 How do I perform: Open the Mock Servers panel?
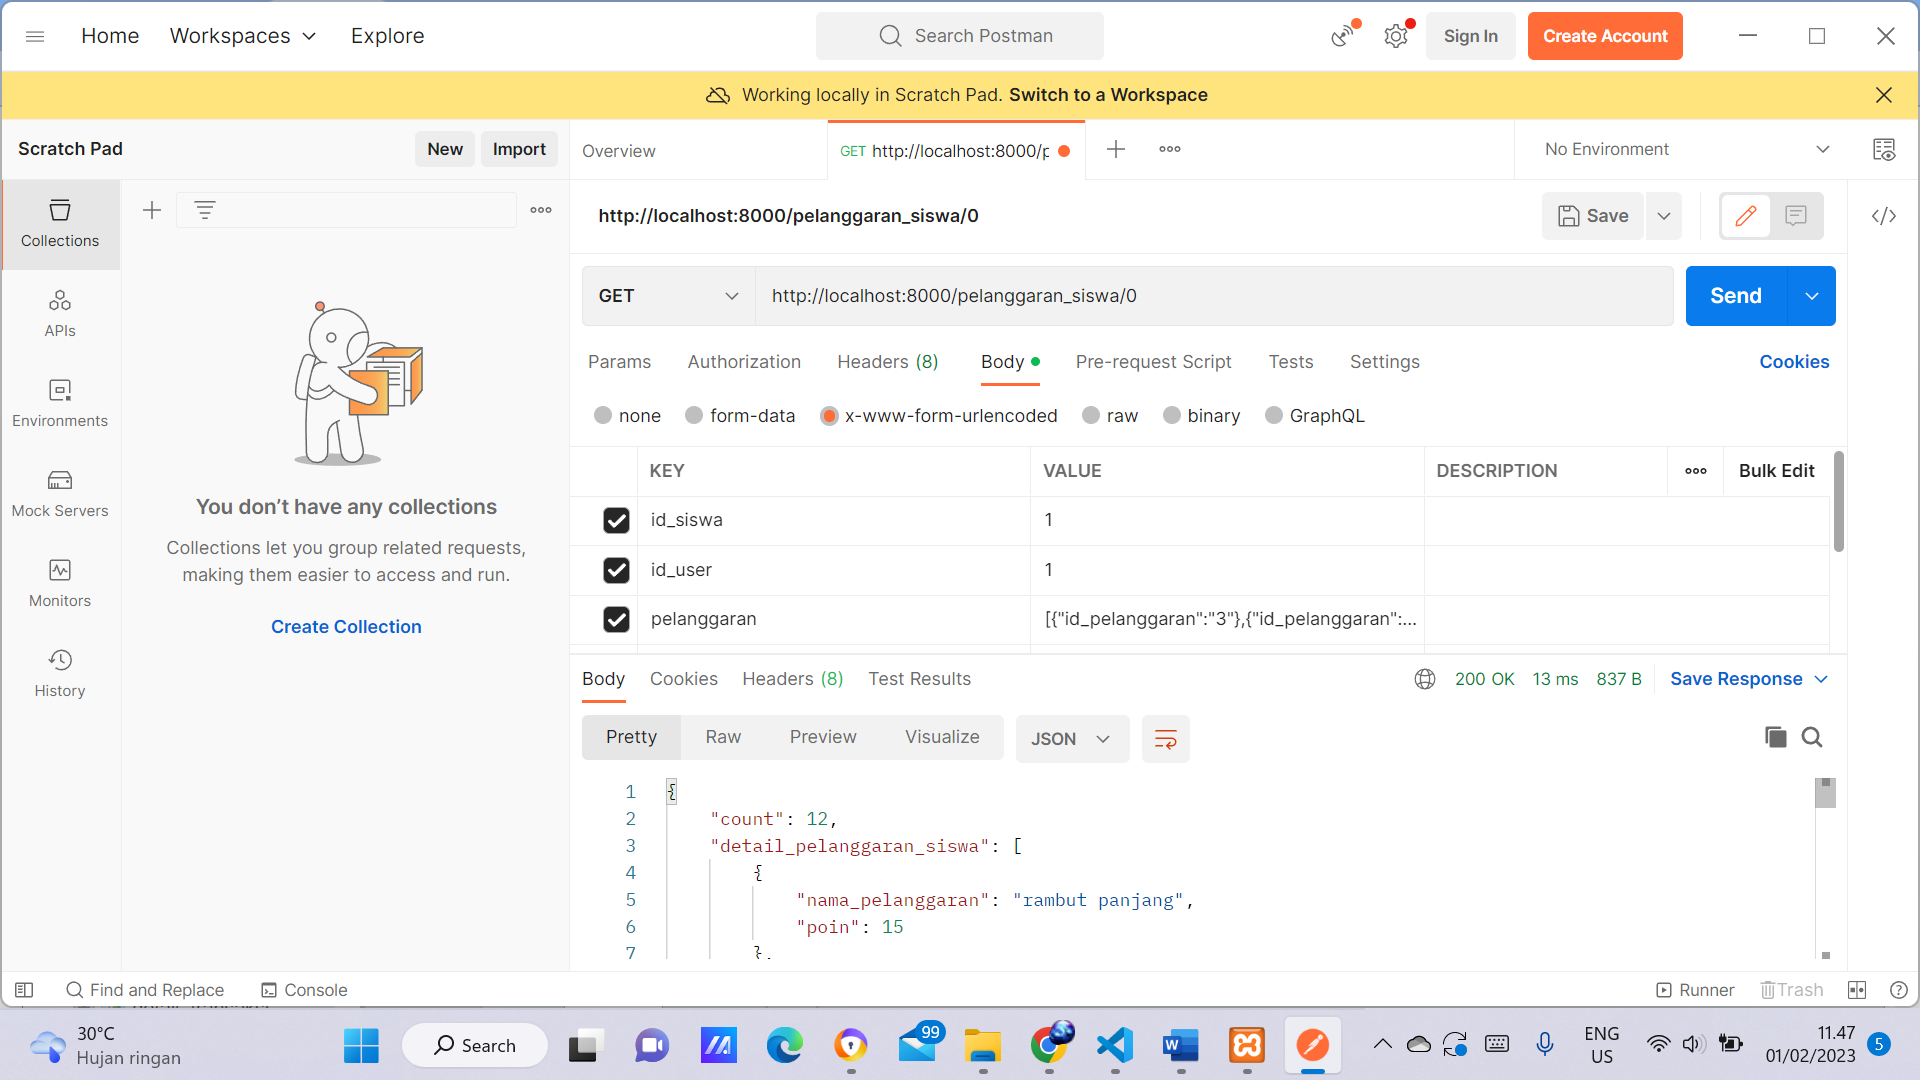[x=59, y=493]
